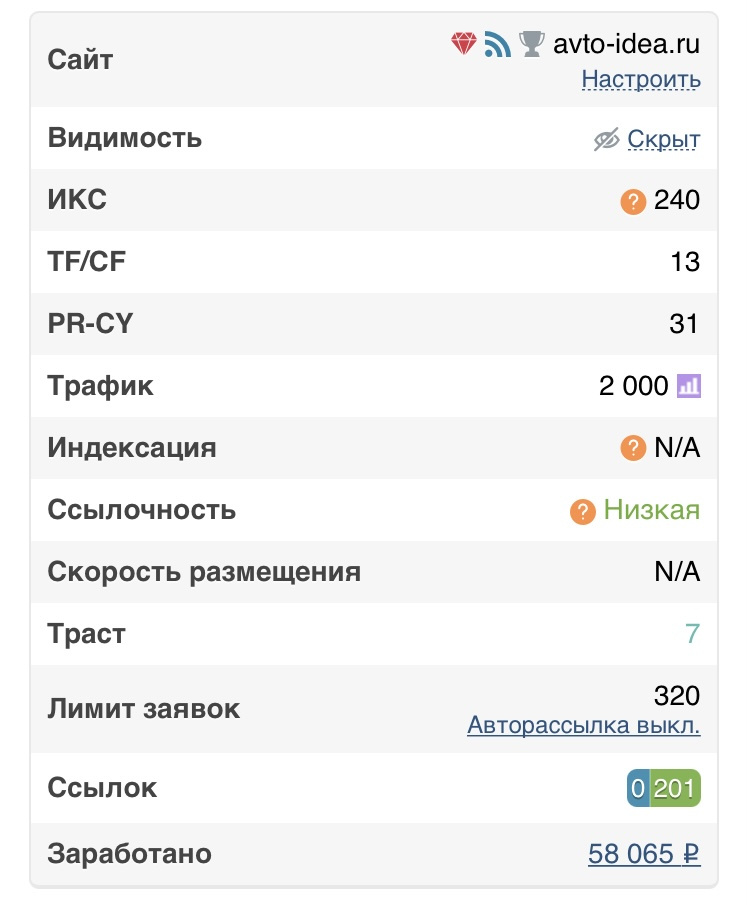The image size is (749, 905).
Task: Click the Ссылочность help question icon
Action: tap(583, 511)
